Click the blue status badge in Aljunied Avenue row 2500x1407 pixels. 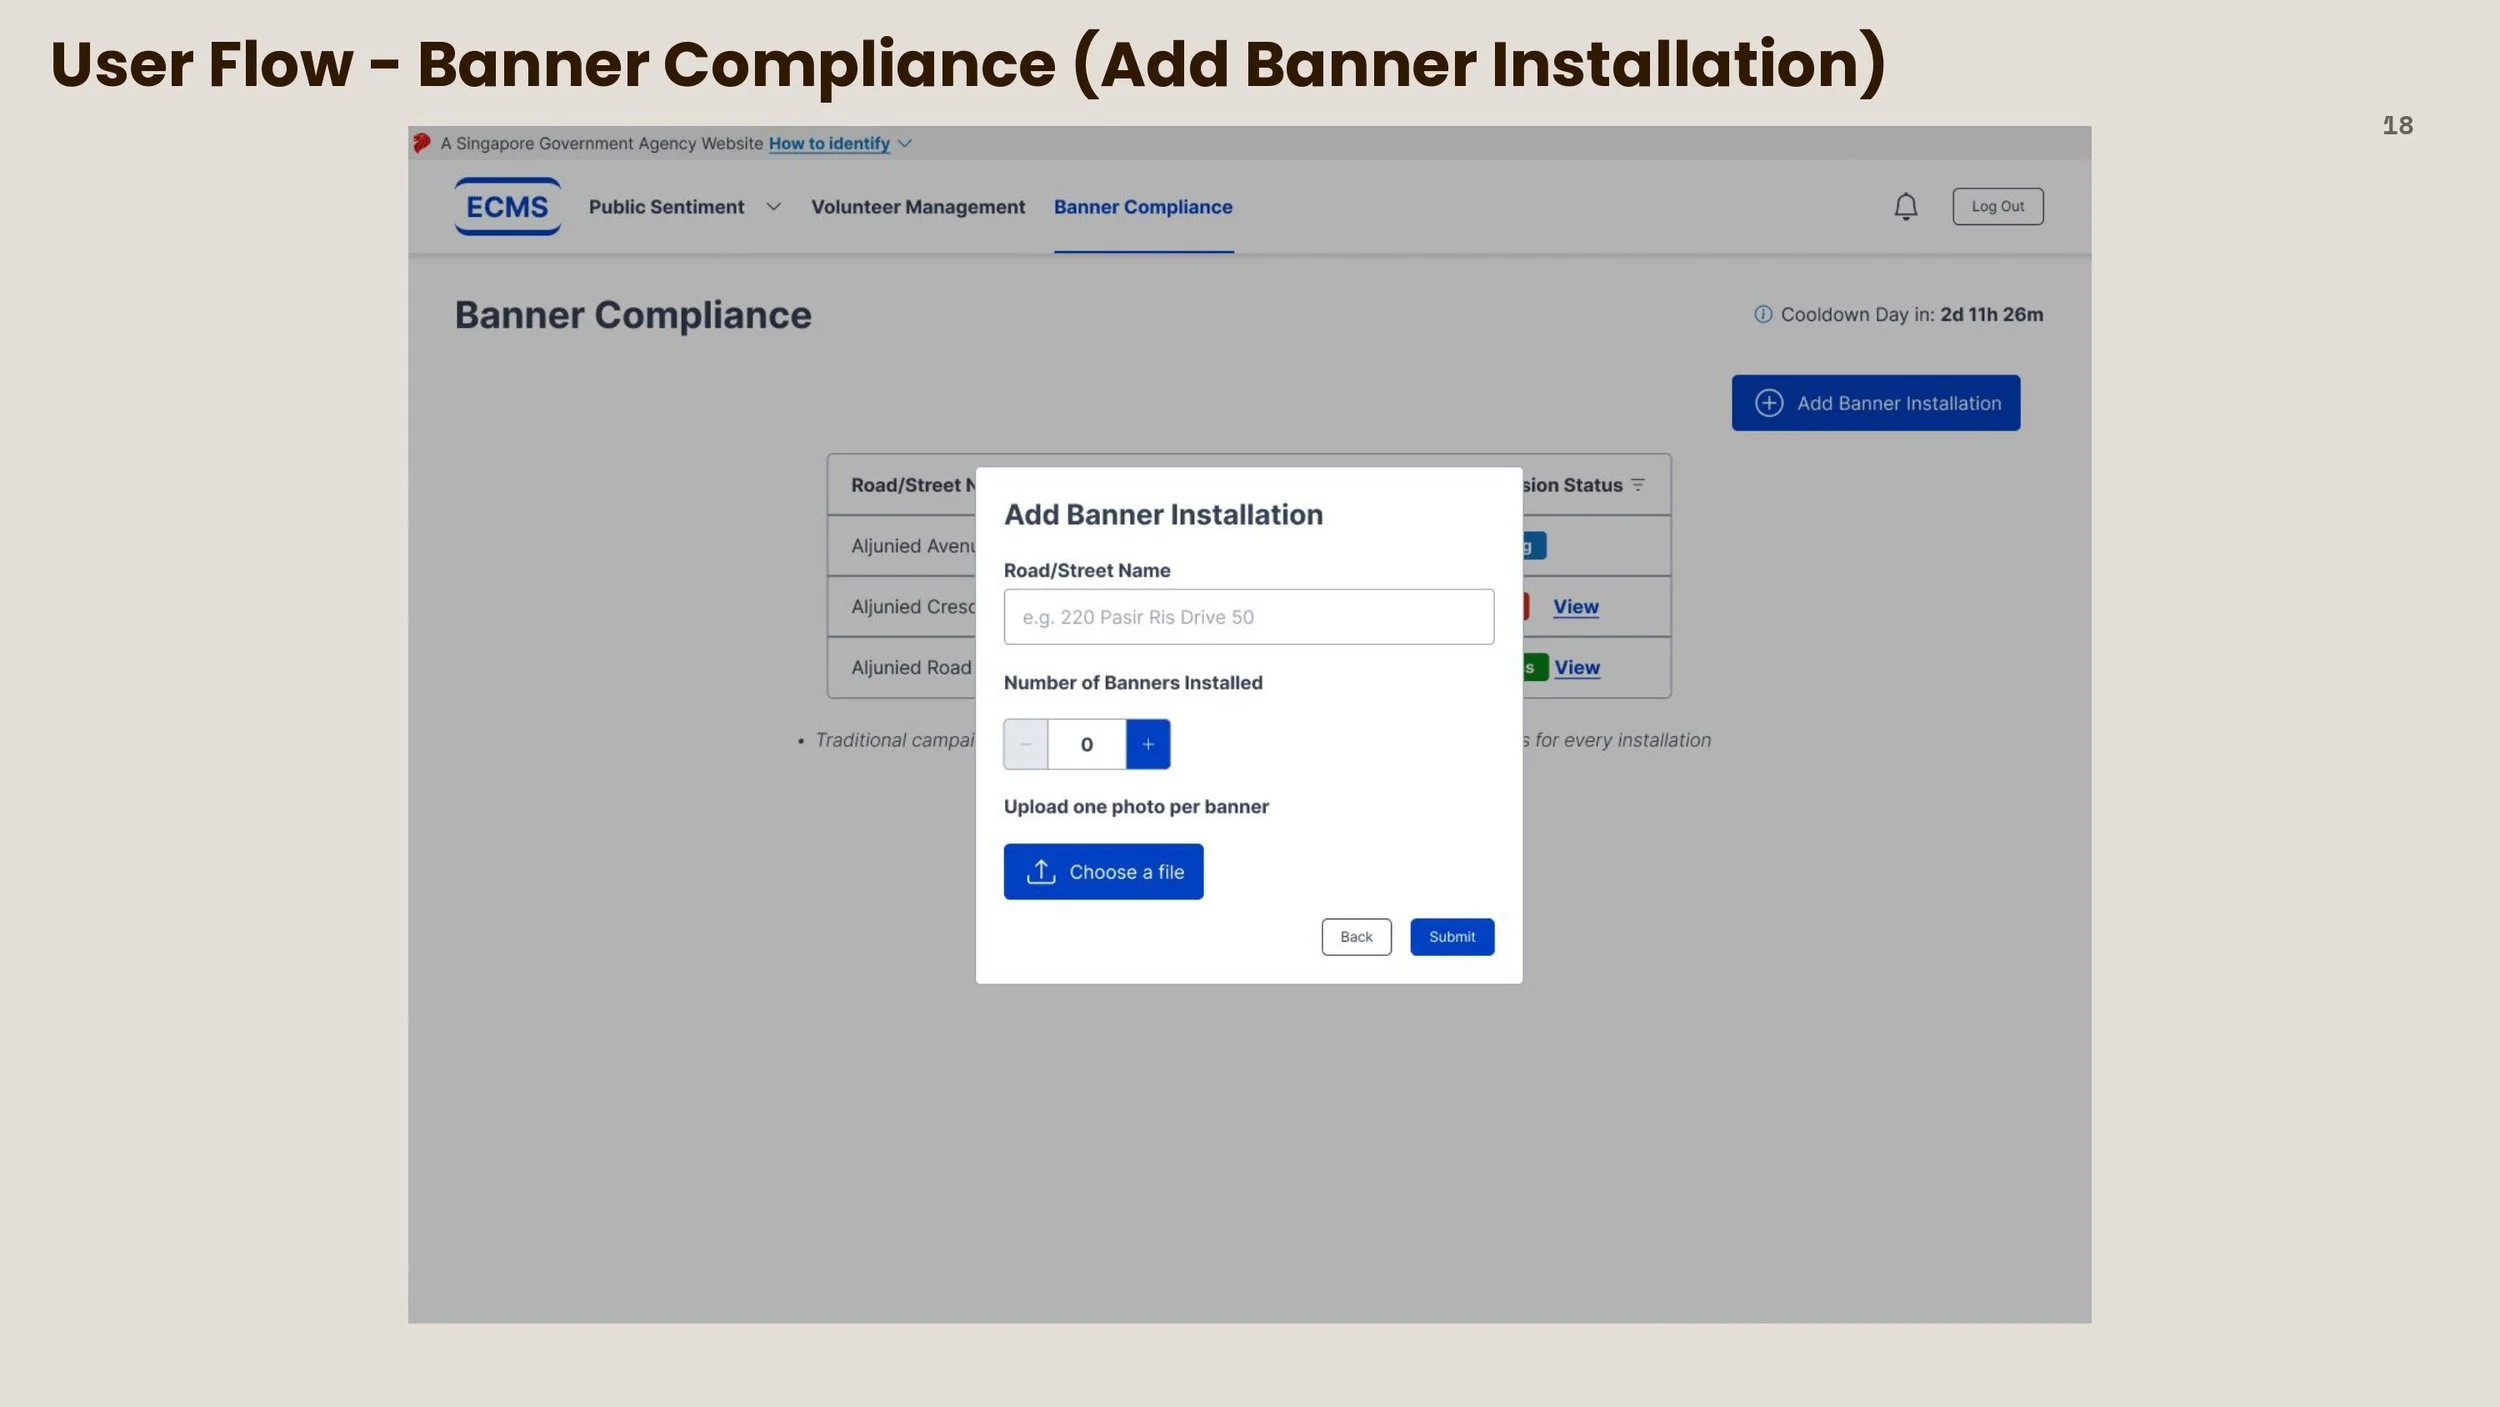pyautogui.click(x=1535, y=546)
